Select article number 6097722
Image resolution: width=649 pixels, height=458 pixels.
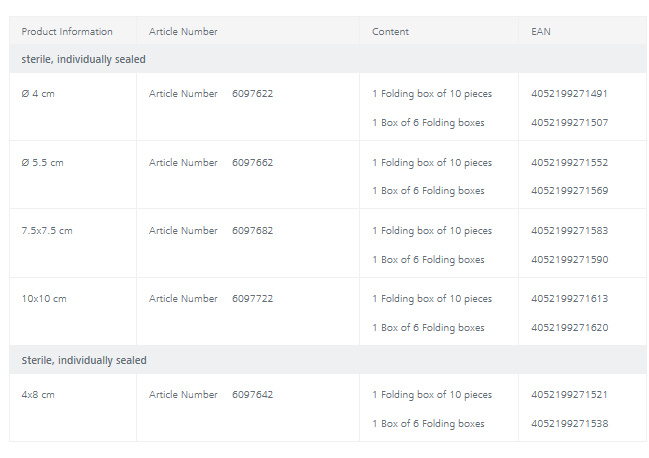[x=252, y=299]
